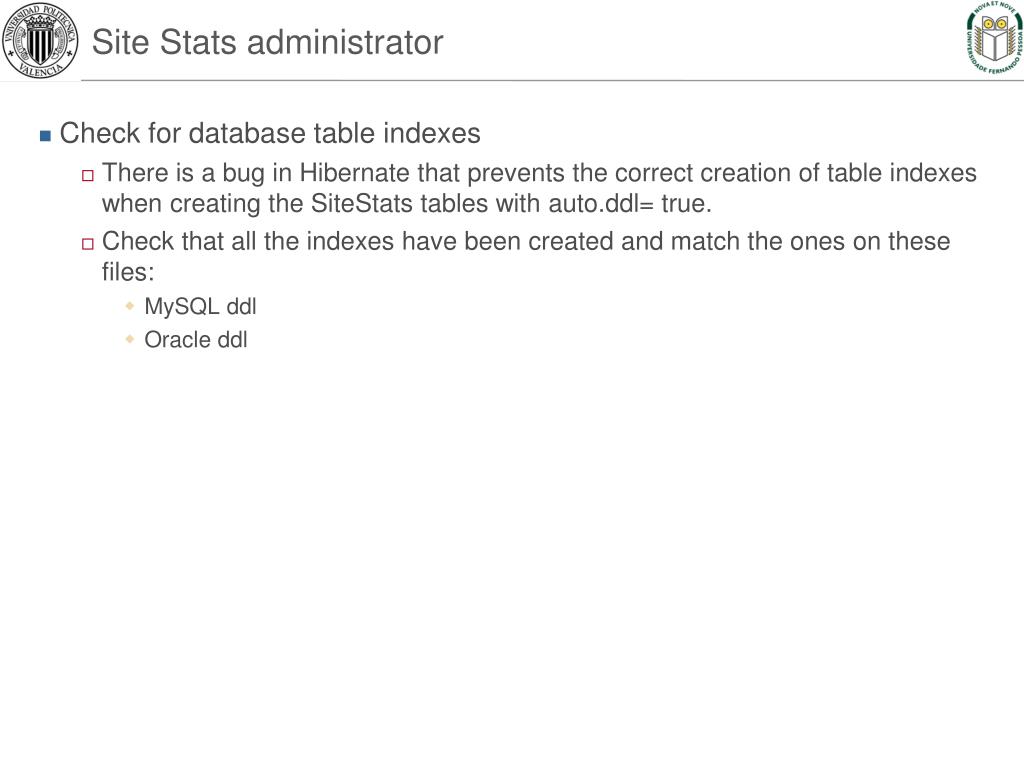Click the Universidad Politecnica Valencia crest logo
Image resolution: width=1024 pixels, height=768 pixels.
pyautogui.click(x=40, y=40)
